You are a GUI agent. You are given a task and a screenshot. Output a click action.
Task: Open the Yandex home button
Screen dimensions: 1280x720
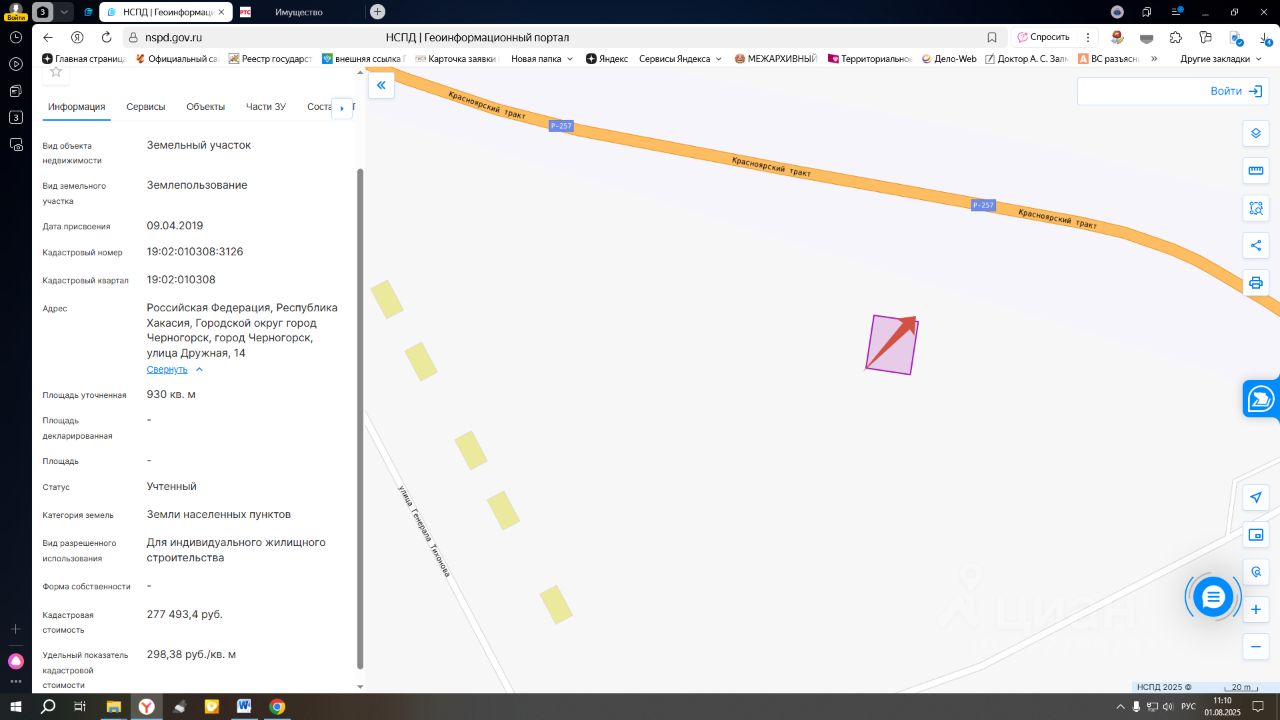pos(77,37)
